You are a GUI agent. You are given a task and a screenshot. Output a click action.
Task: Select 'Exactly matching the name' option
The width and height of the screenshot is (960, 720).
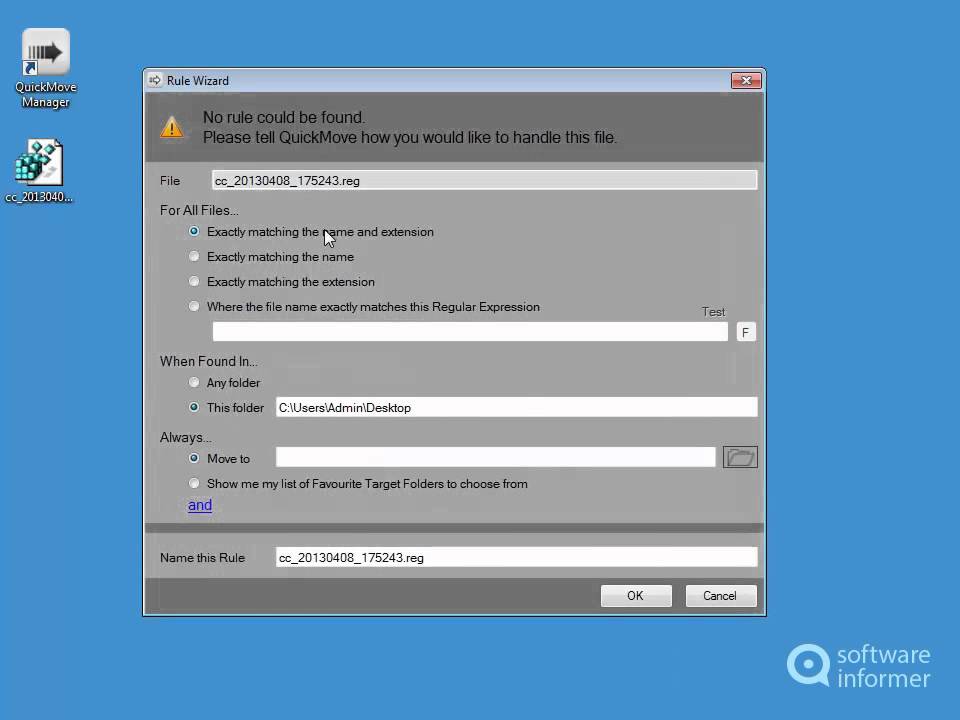tap(194, 257)
